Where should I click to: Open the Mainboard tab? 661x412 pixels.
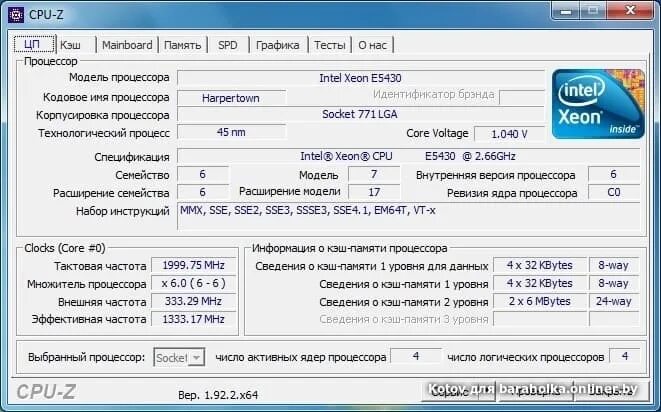click(x=127, y=45)
